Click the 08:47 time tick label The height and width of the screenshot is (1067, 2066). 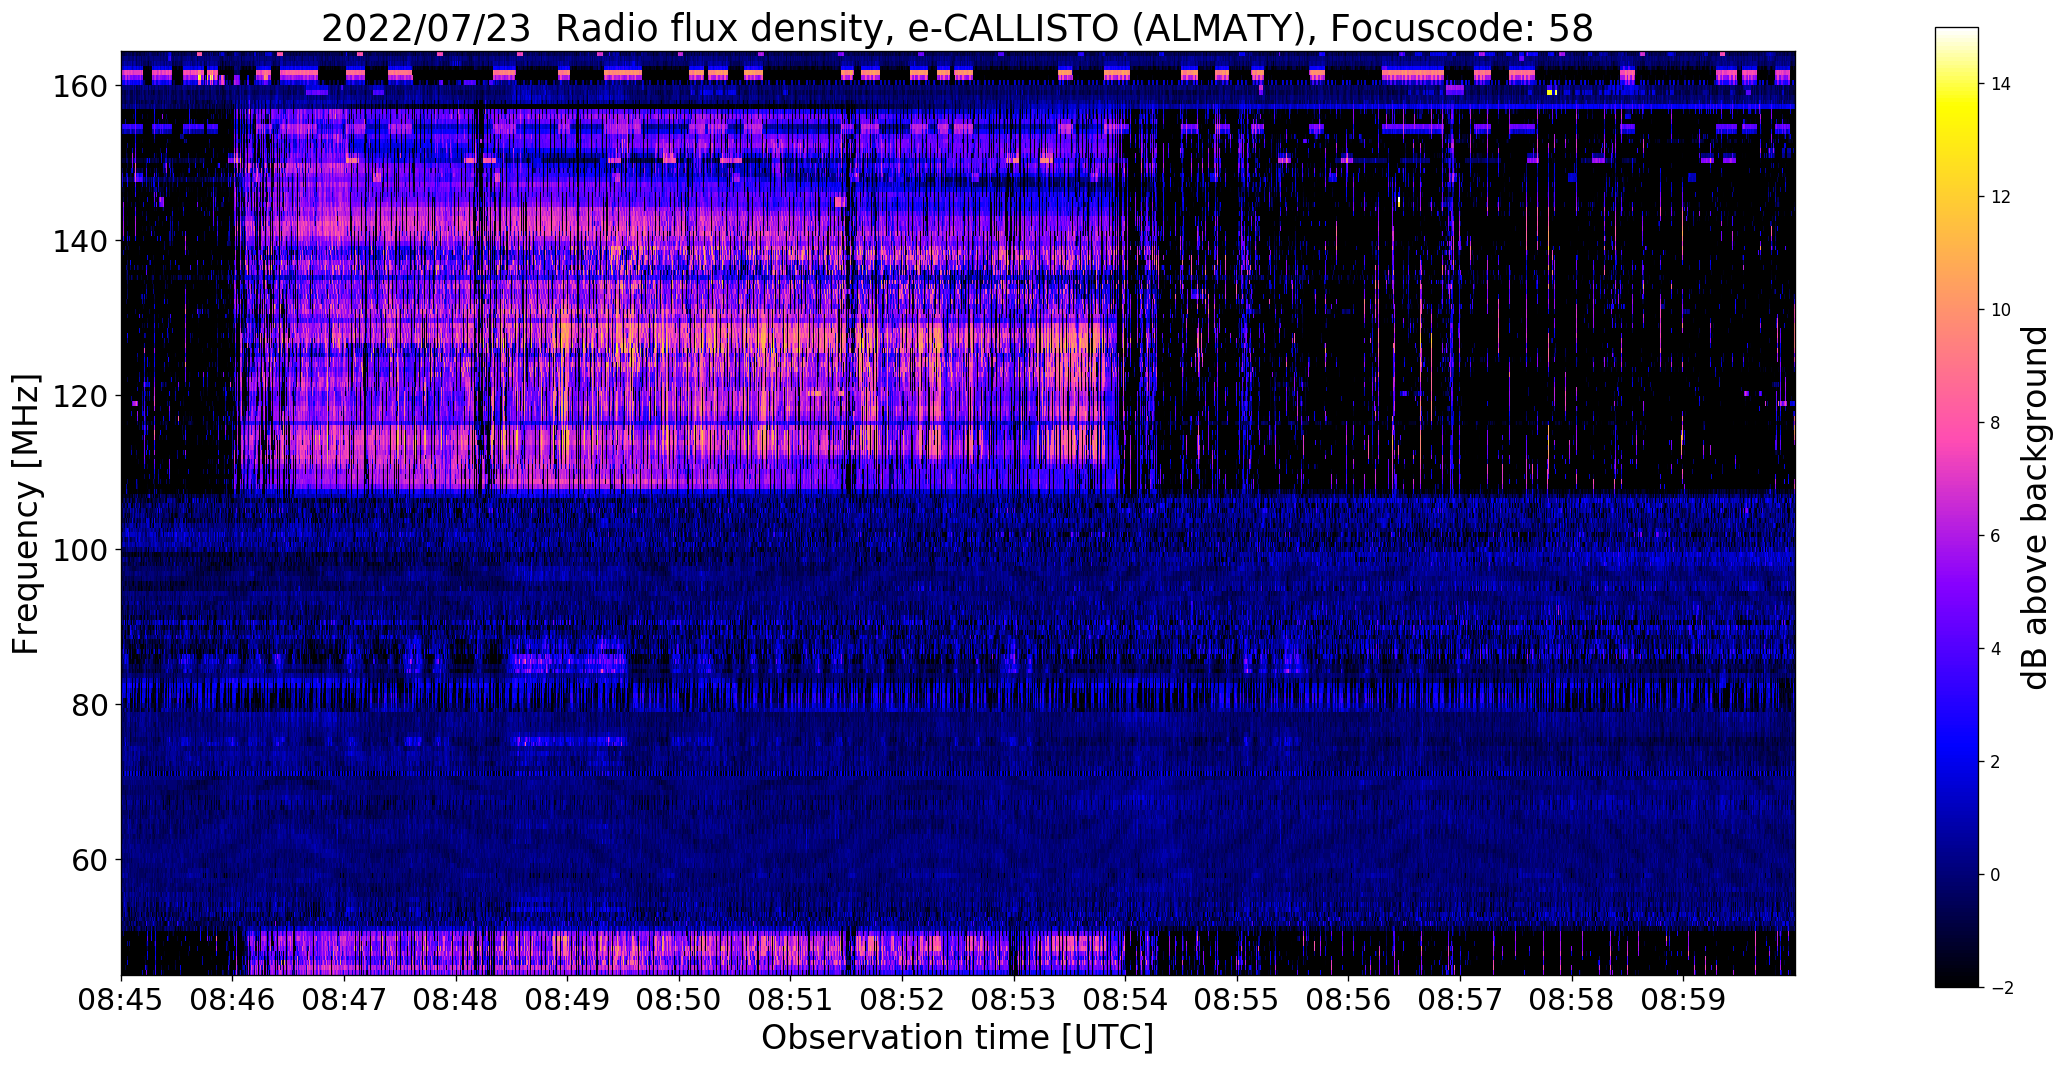click(x=344, y=999)
